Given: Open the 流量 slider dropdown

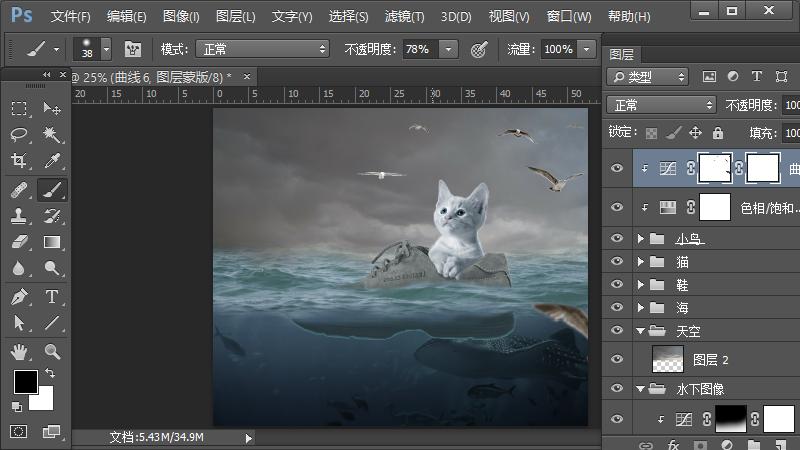Looking at the screenshot, I should point(587,49).
